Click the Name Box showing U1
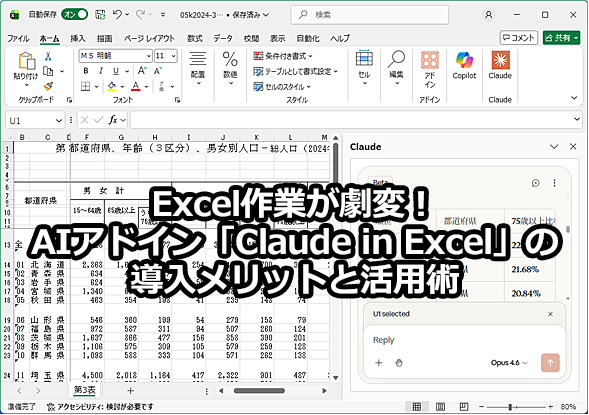This screenshot has width=589, height=415. click(34, 121)
